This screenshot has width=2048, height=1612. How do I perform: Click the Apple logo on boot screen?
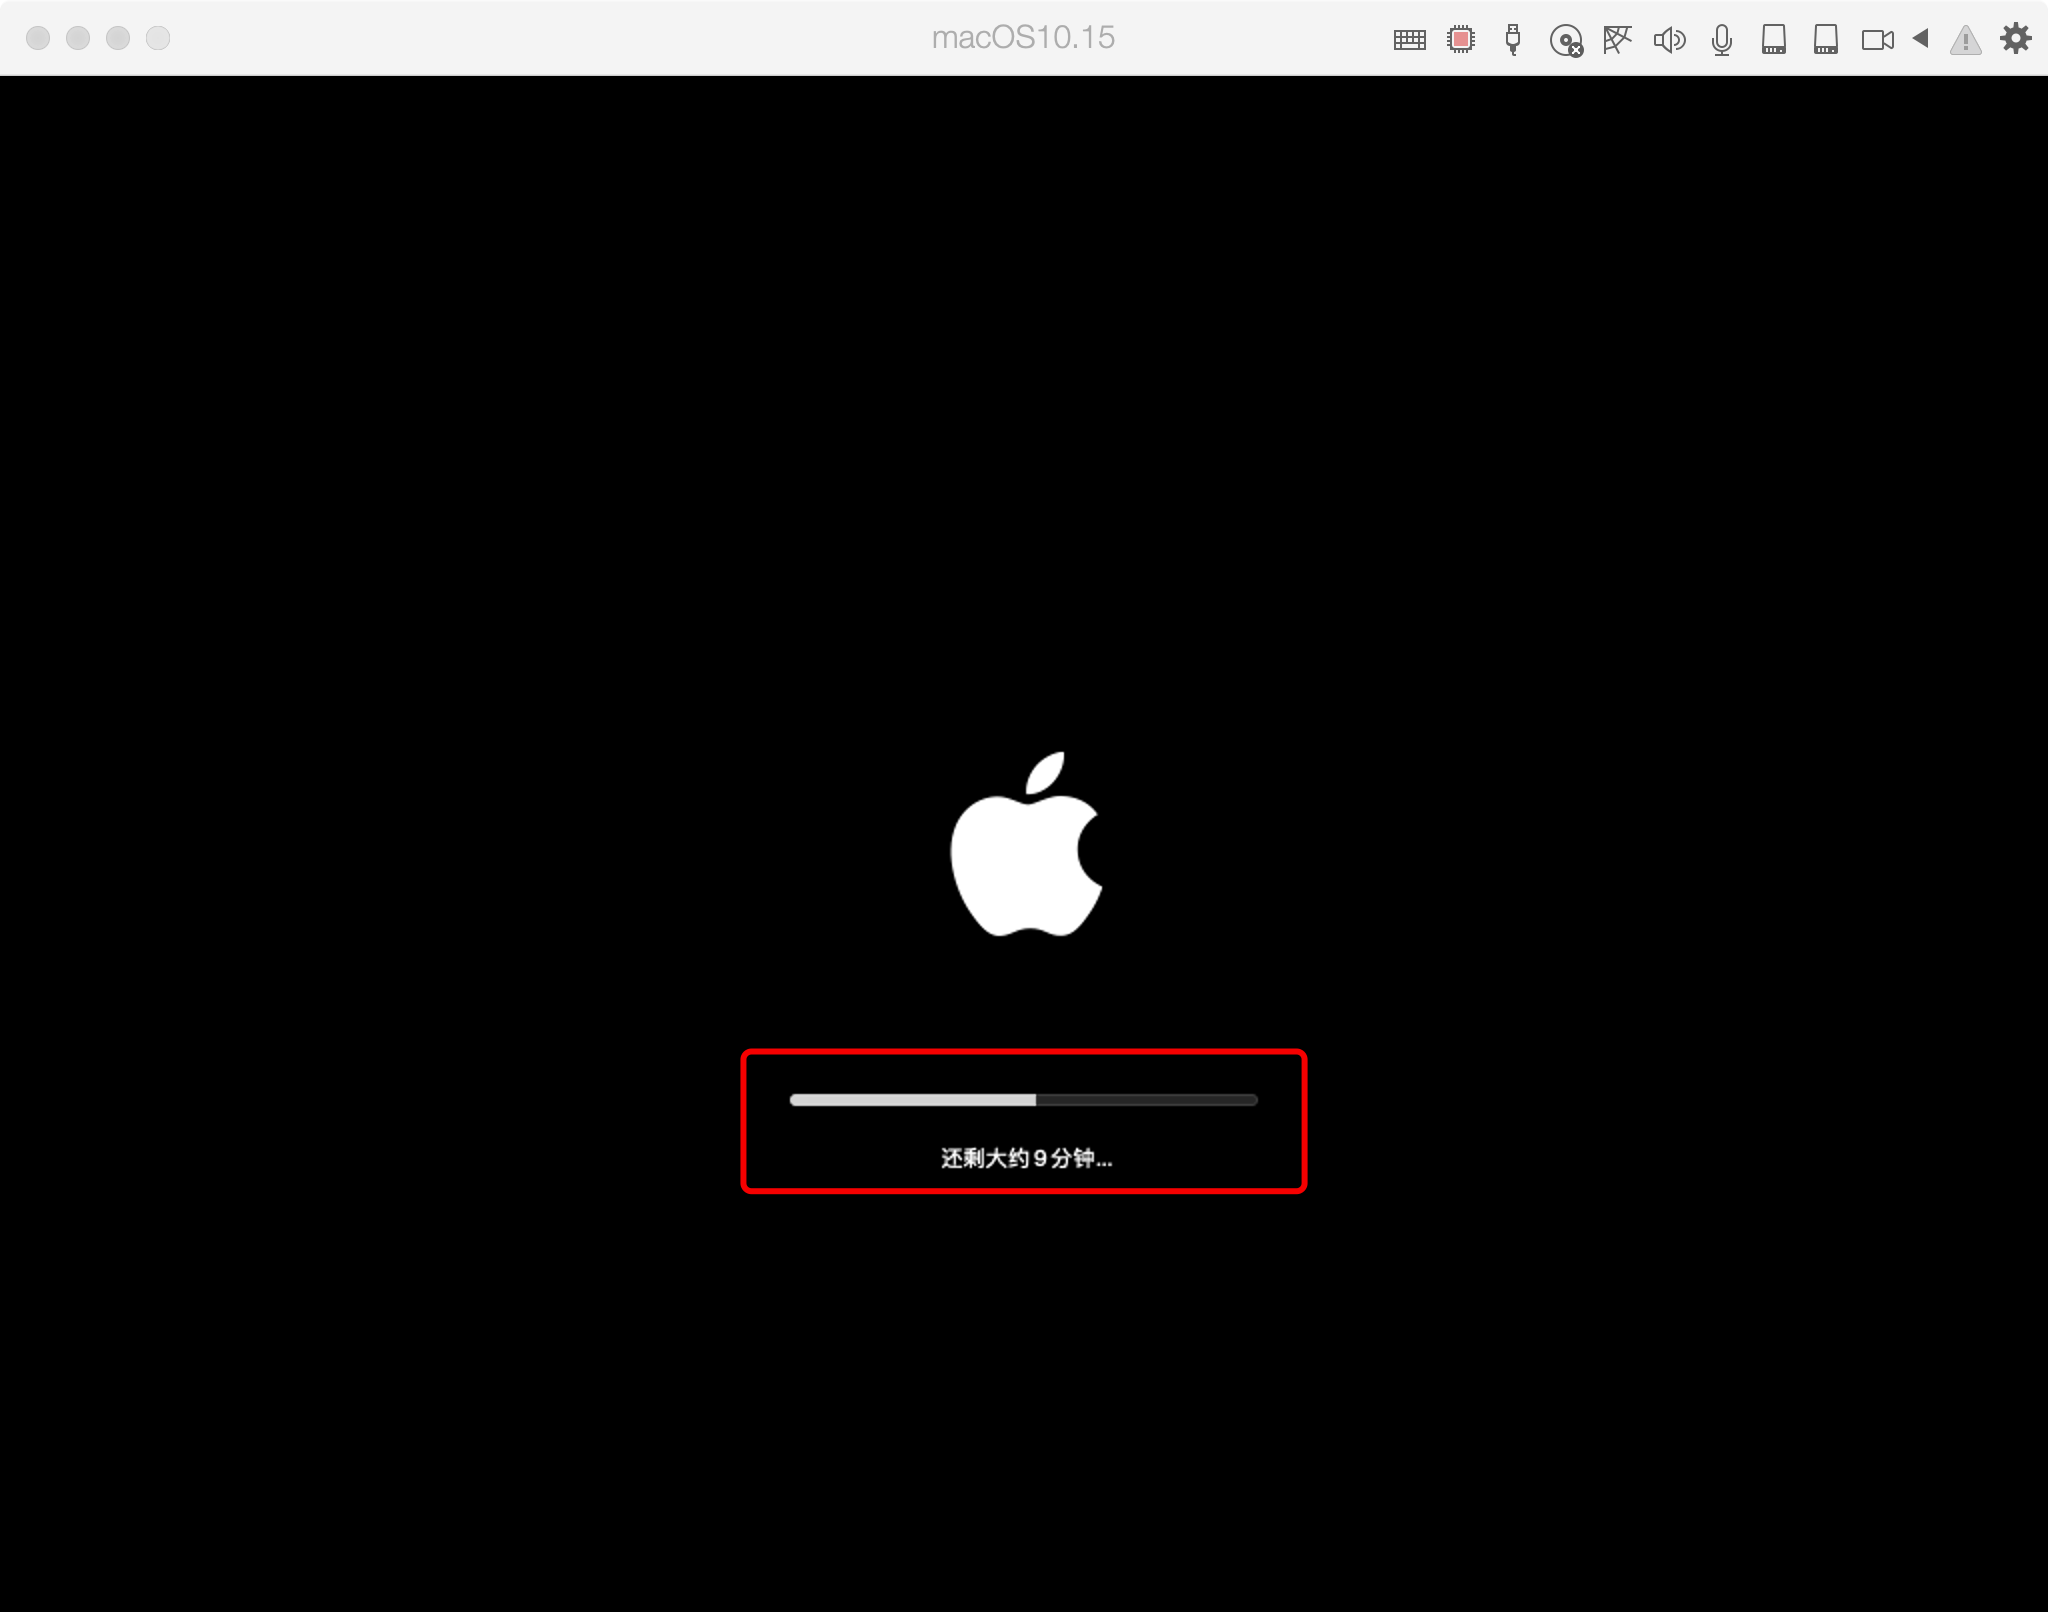(1025, 848)
